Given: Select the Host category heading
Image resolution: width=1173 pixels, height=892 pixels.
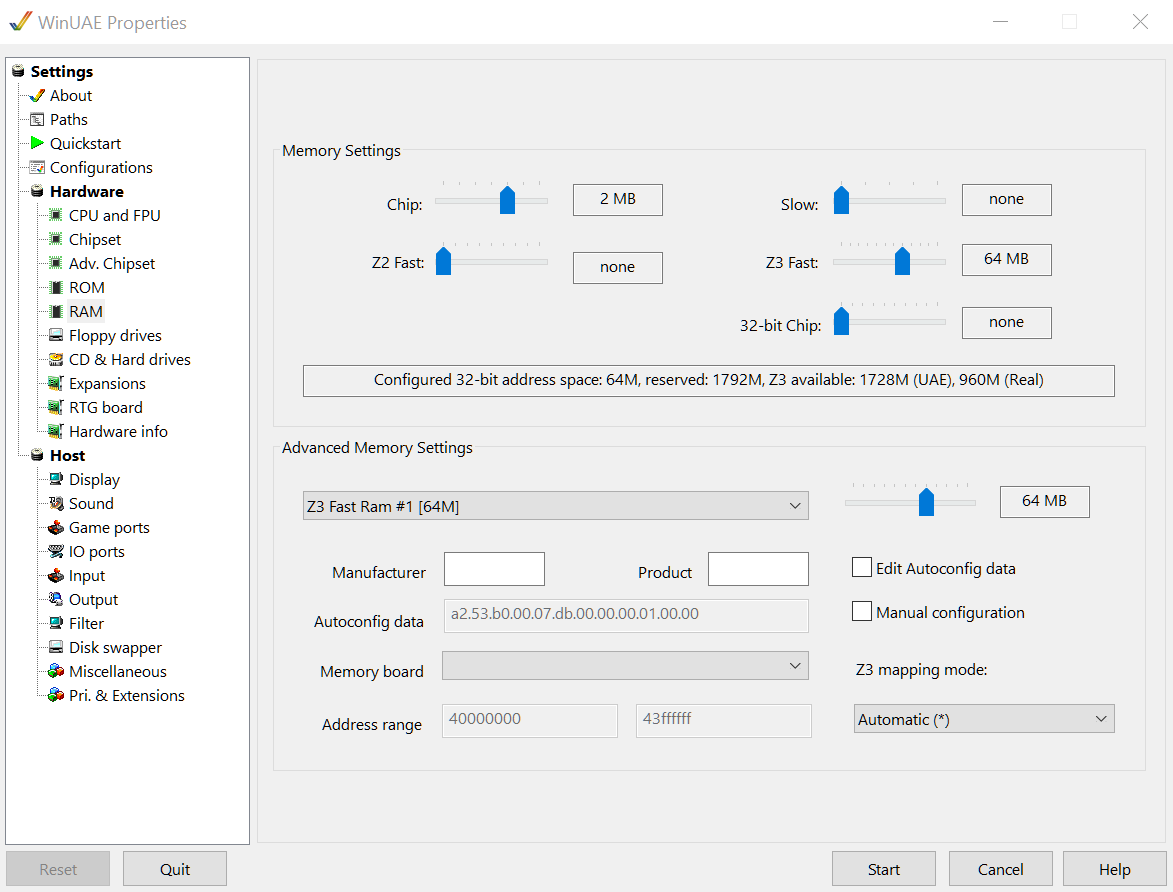Looking at the screenshot, I should 67,456.
